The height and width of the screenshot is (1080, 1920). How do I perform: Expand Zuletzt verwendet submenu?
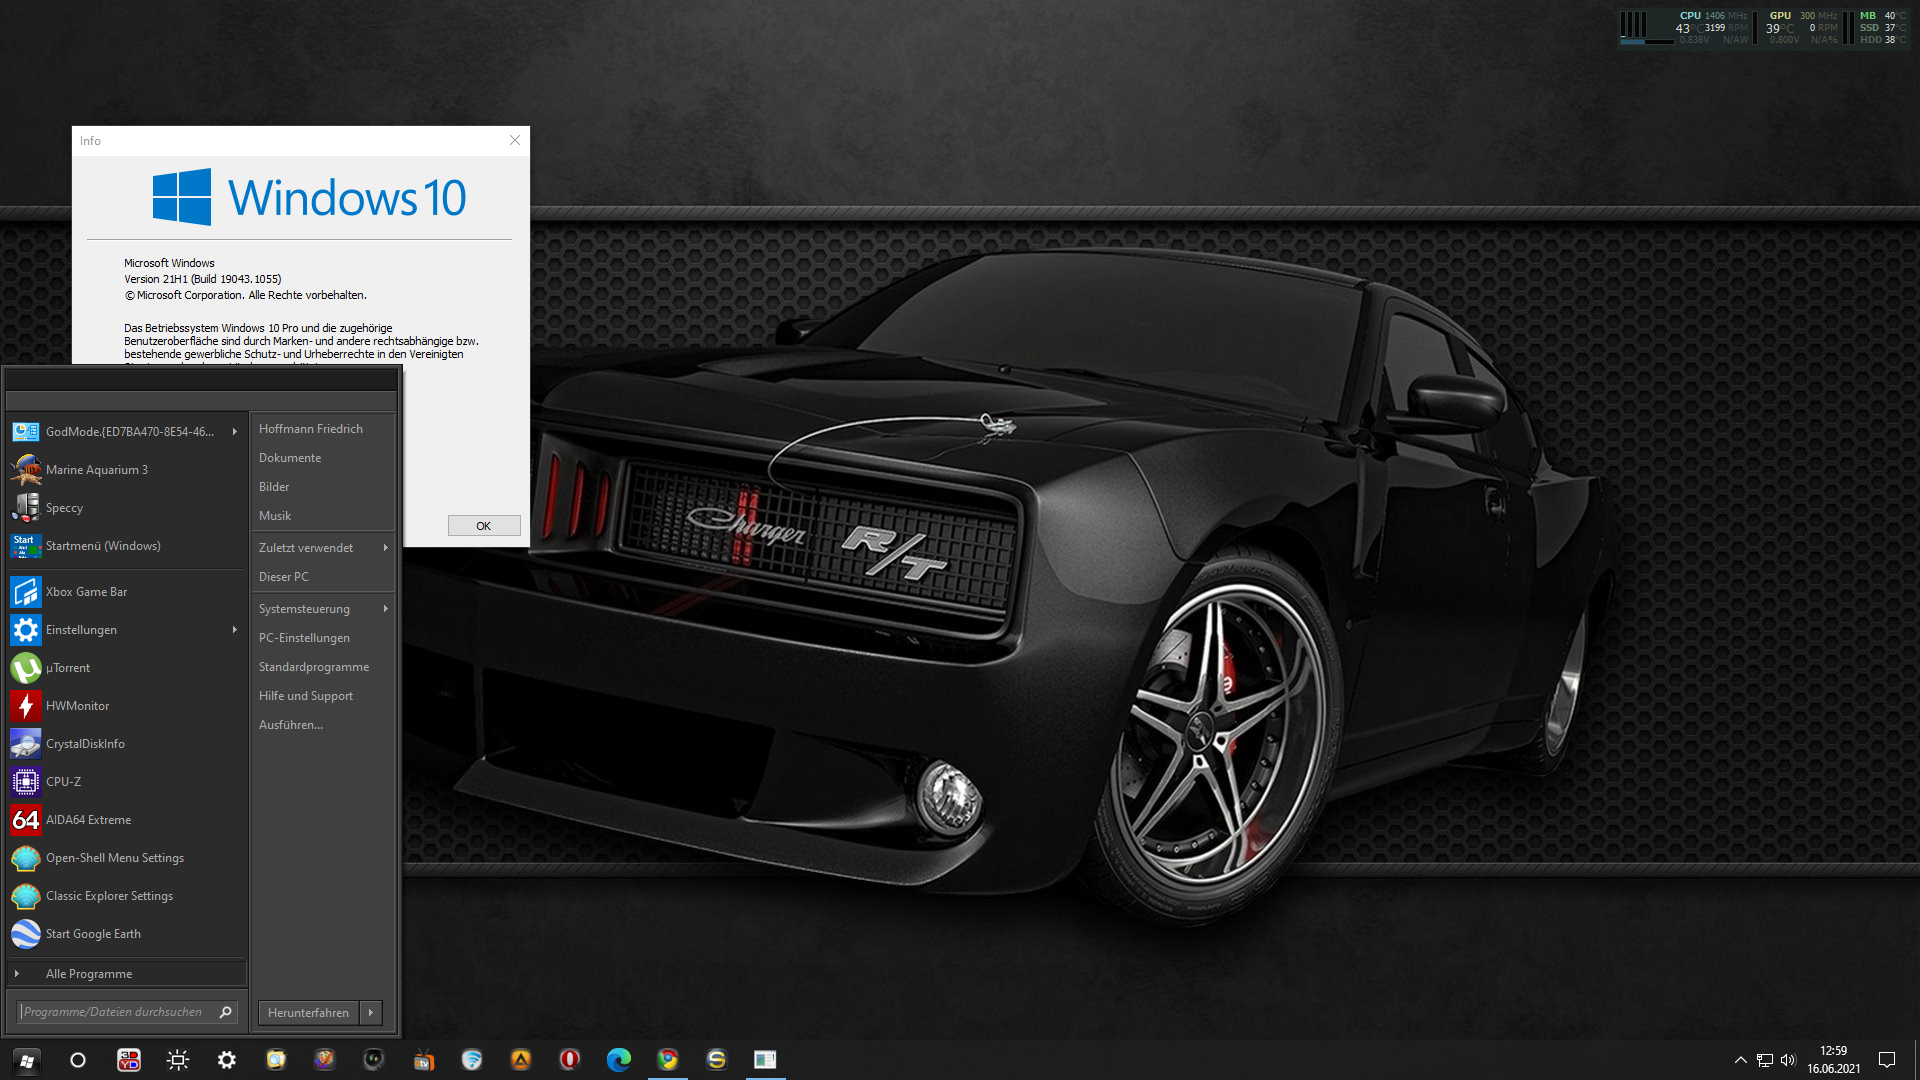[x=323, y=548]
